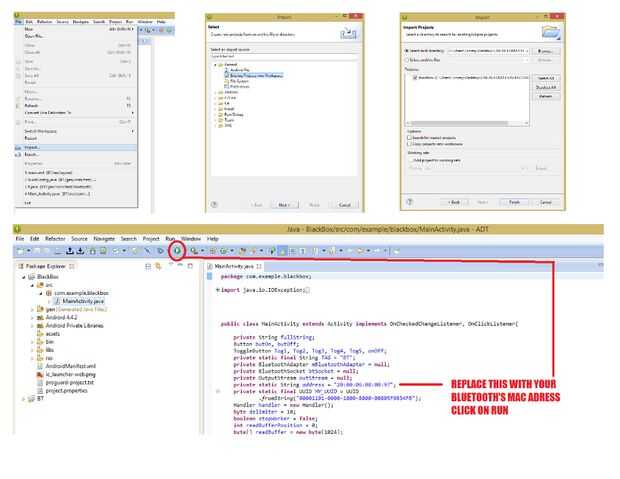Click the Link with Editor icon in Package Explorer
The width and height of the screenshot is (620, 479).
(x=158, y=266)
